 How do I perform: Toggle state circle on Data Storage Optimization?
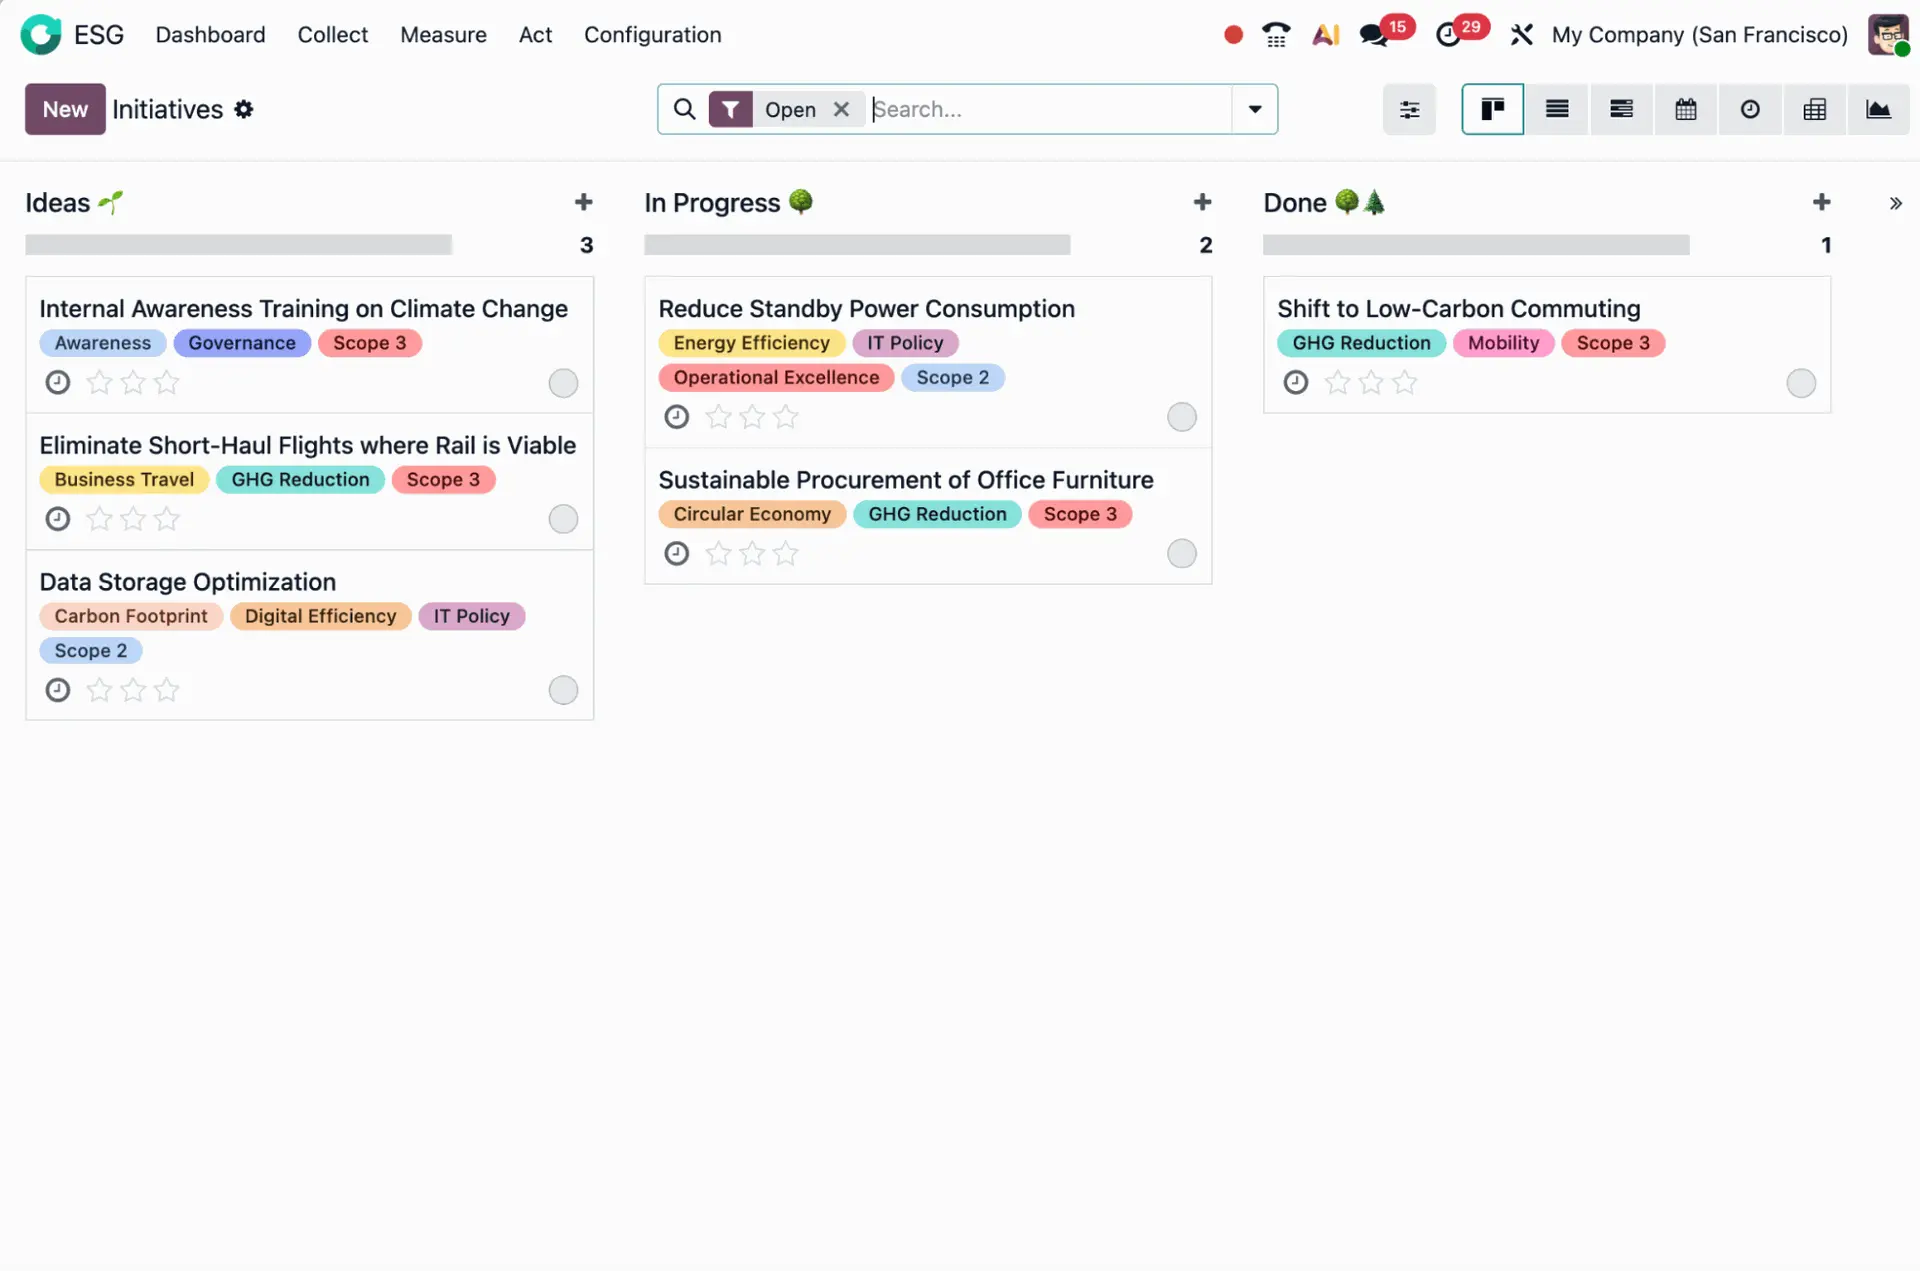point(563,690)
